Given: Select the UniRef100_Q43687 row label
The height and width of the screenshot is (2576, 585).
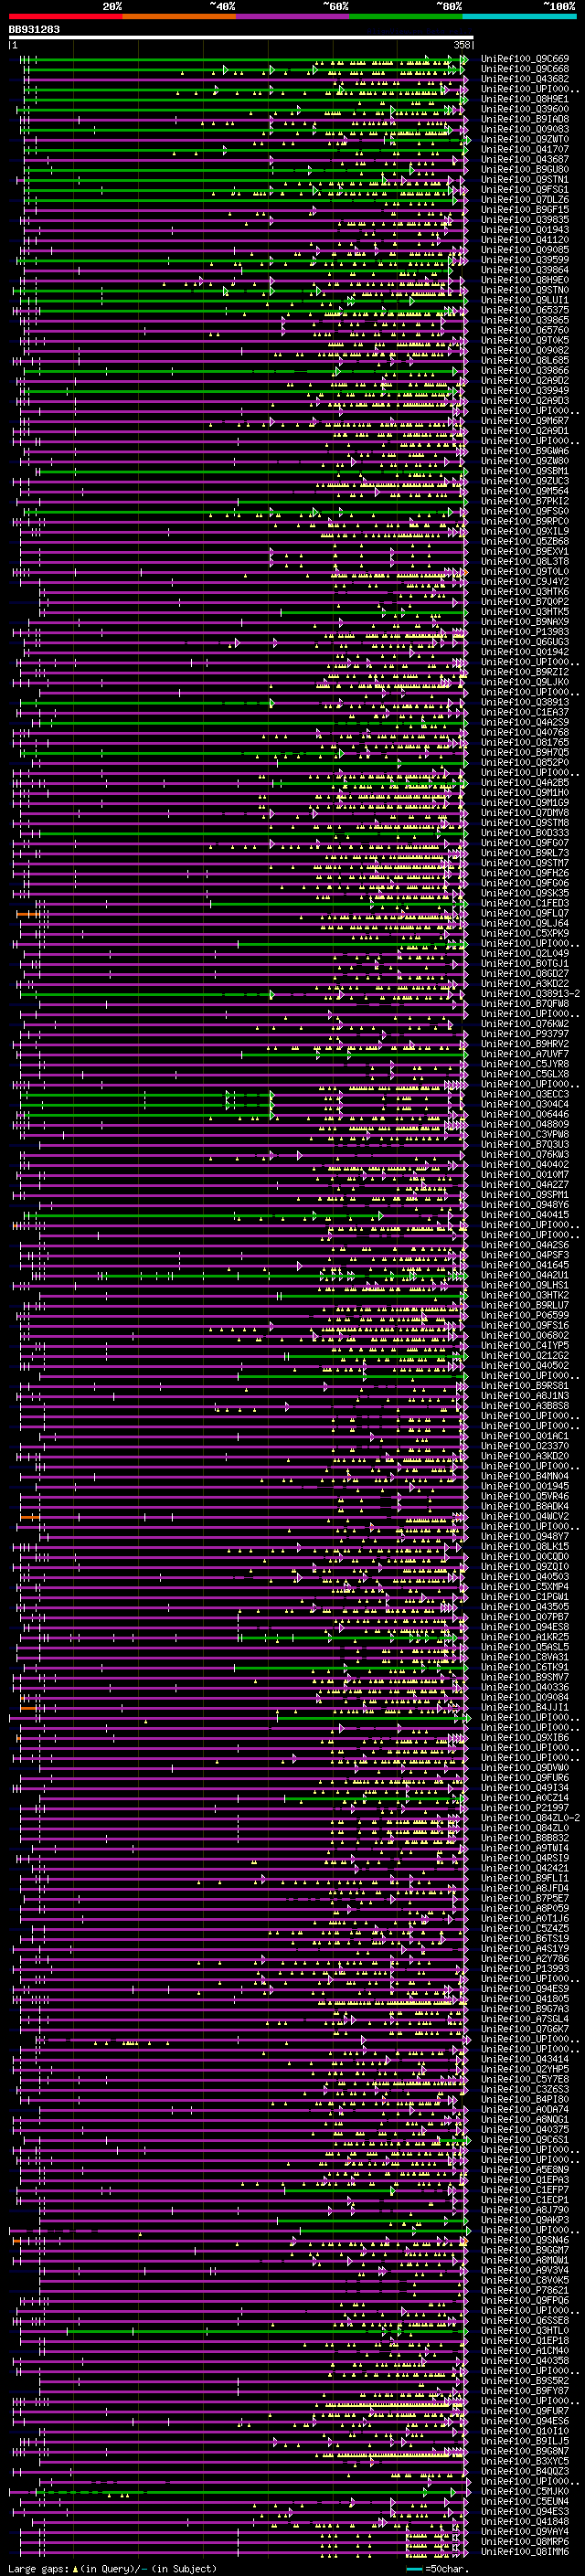Looking at the screenshot, I should [x=525, y=159].
